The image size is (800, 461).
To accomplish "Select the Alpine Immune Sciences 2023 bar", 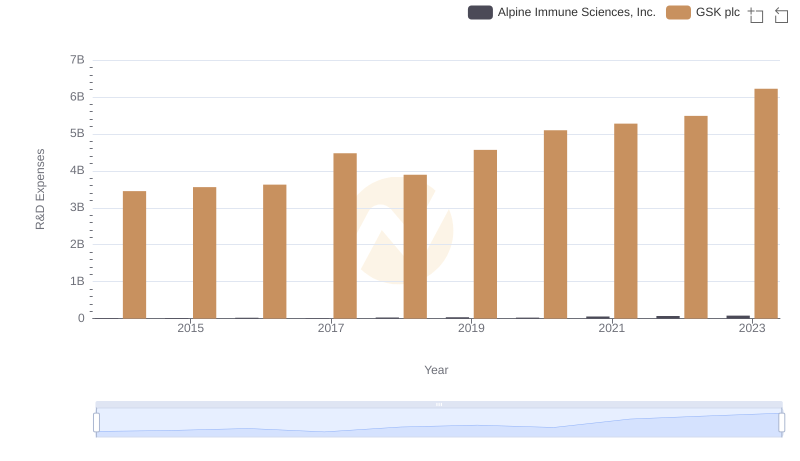I will 738,317.
